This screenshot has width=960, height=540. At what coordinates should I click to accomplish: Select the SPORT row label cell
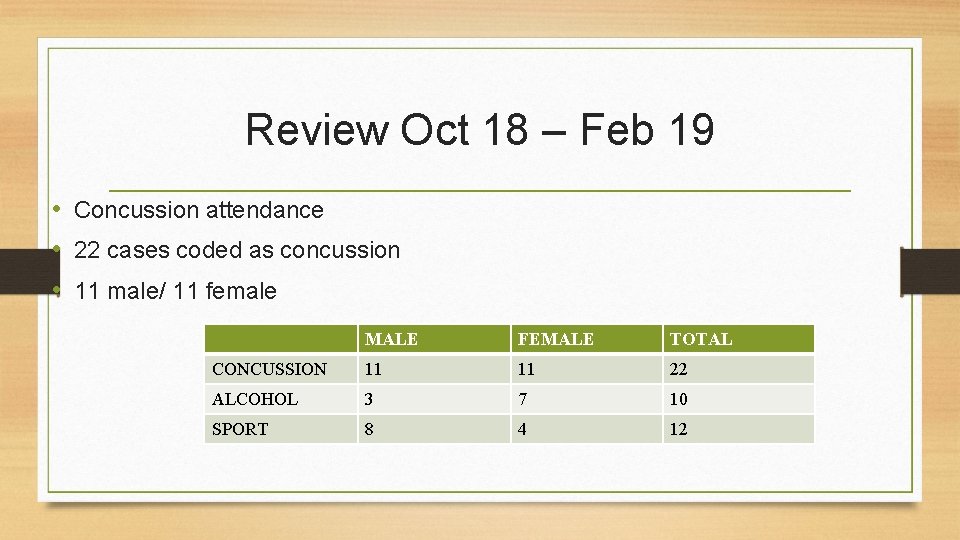point(280,429)
